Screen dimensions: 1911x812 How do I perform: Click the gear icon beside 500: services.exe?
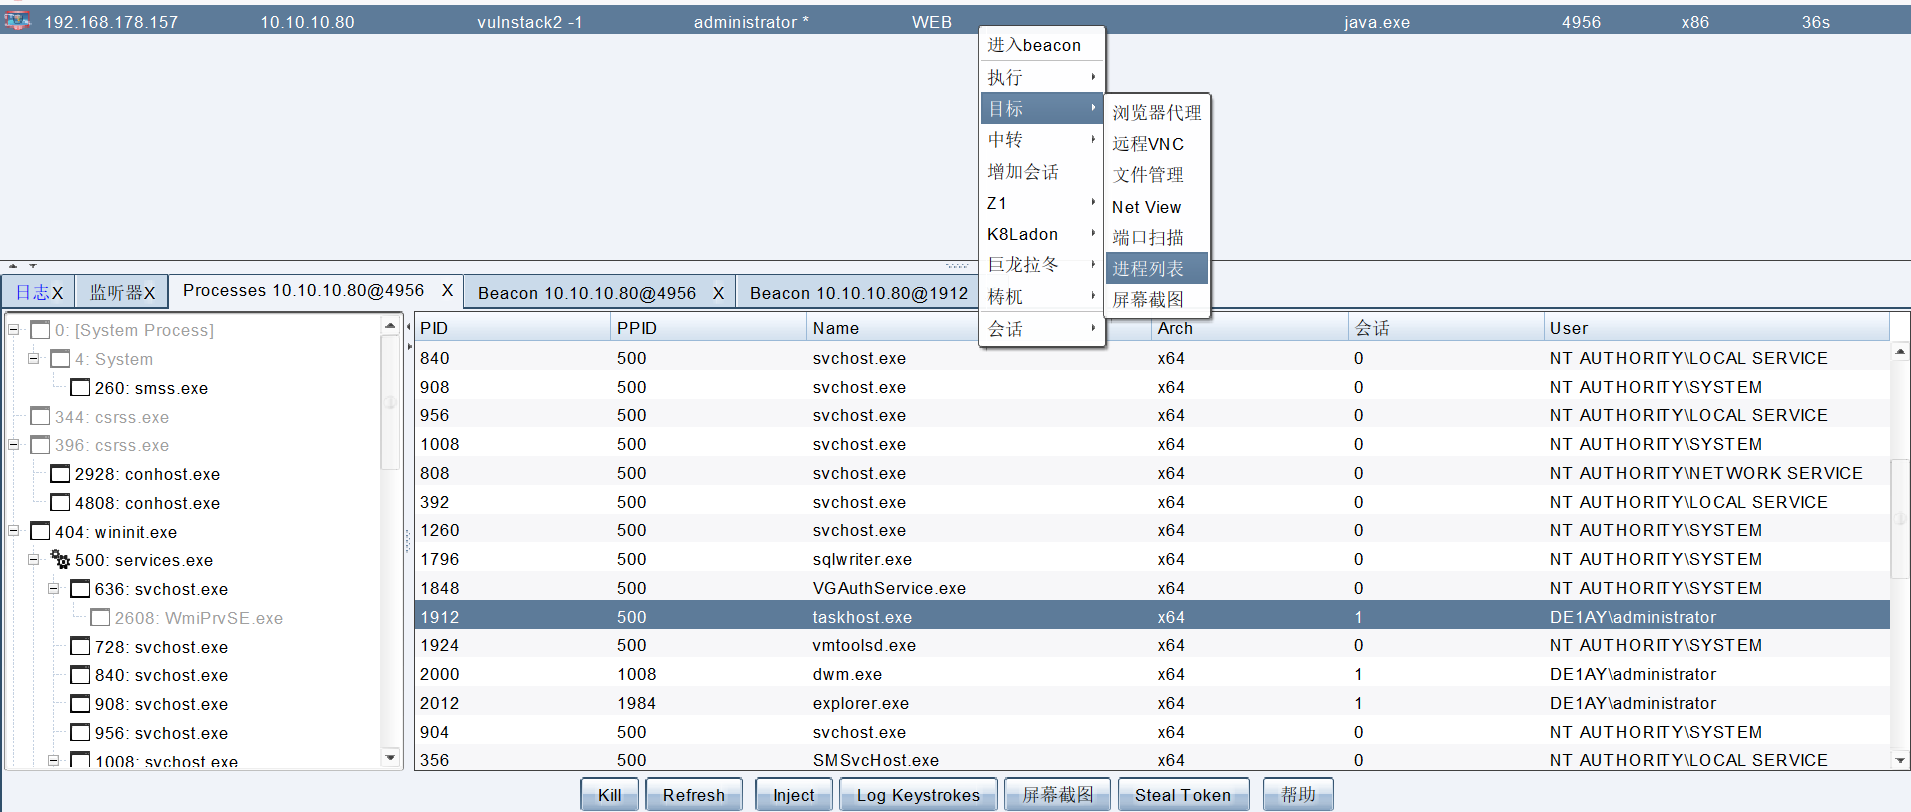[60, 560]
